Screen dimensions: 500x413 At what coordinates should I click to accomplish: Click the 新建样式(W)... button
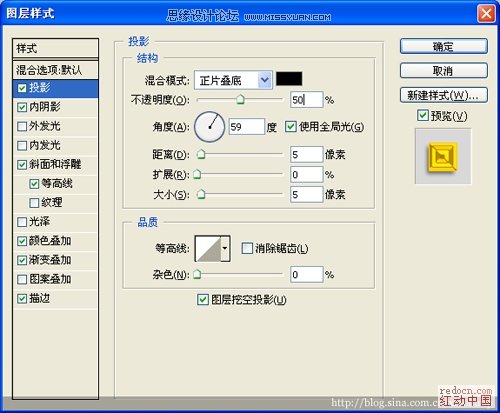444,95
